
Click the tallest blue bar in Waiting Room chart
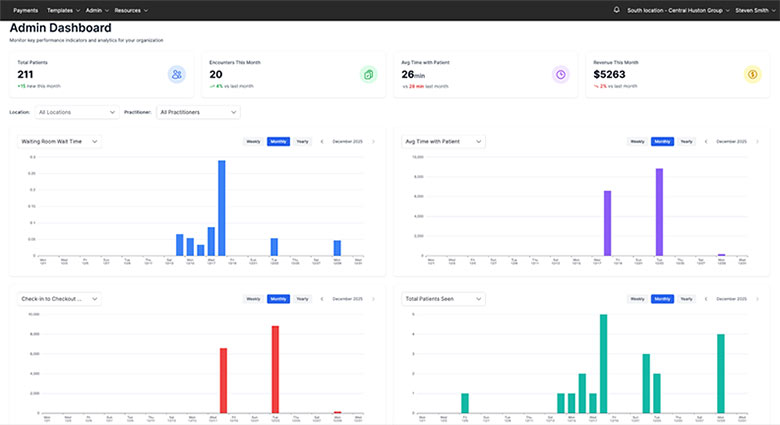pyautogui.click(x=221, y=207)
